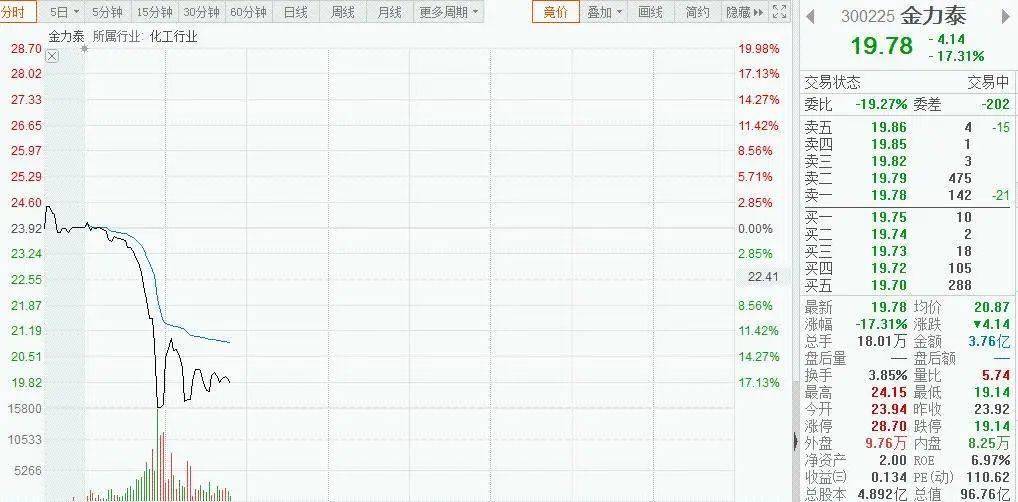This screenshot has width=1018, height=502.
Task: Toggle 简约 simple view mode
Action: click(x=697, y=12)
